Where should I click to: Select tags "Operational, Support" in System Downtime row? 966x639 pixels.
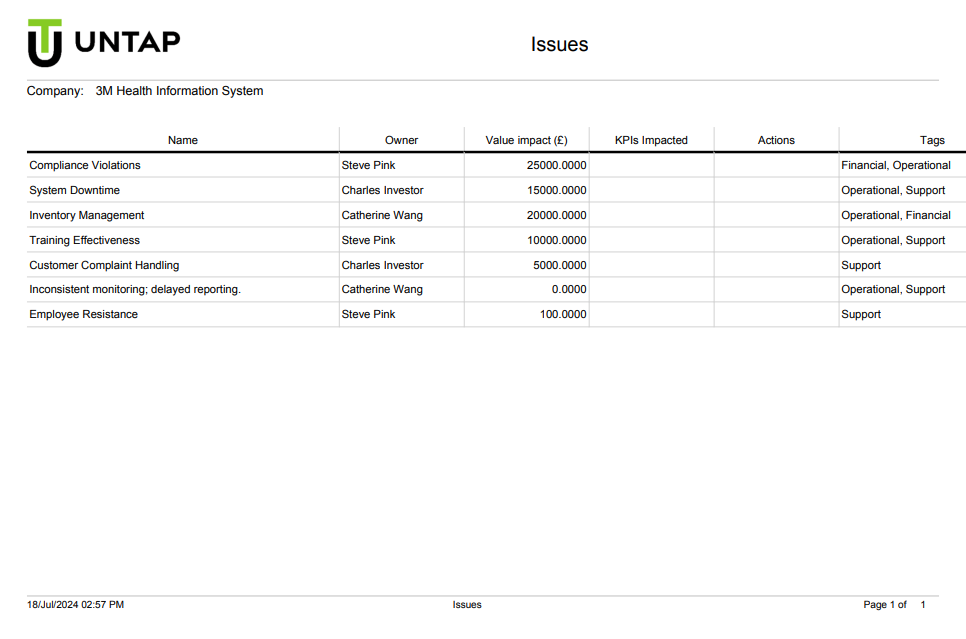point(893,190)
